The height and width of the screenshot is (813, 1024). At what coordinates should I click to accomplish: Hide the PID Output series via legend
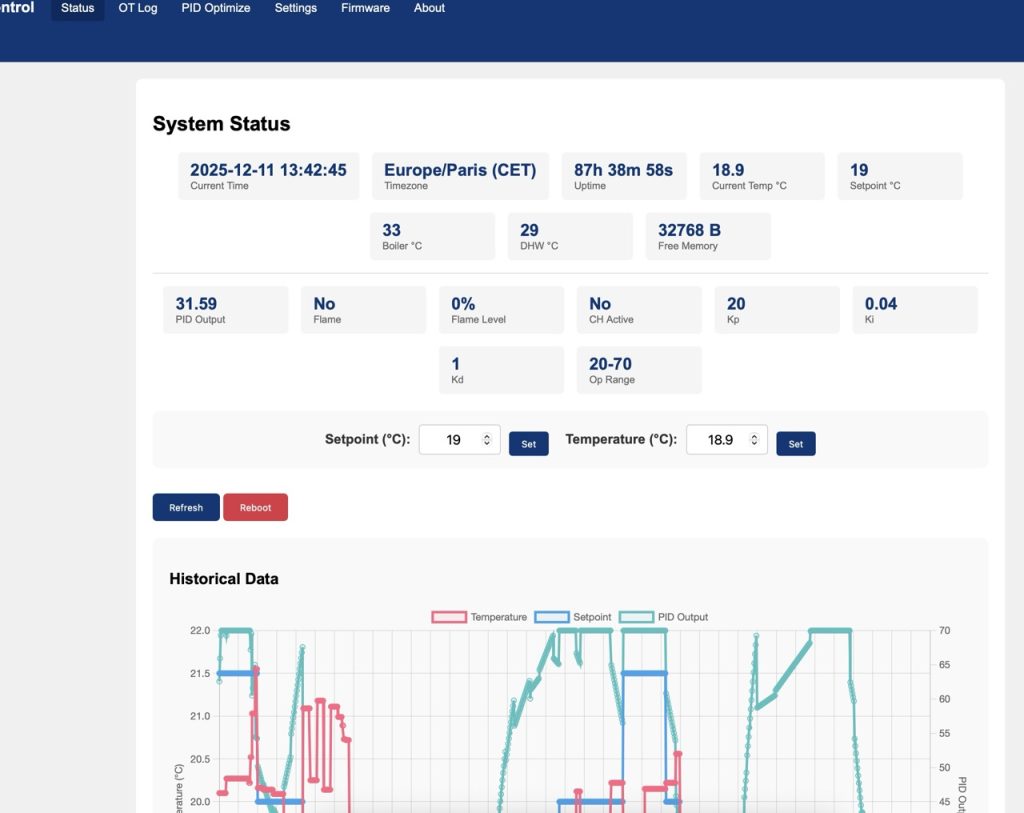tap(664, 617)
